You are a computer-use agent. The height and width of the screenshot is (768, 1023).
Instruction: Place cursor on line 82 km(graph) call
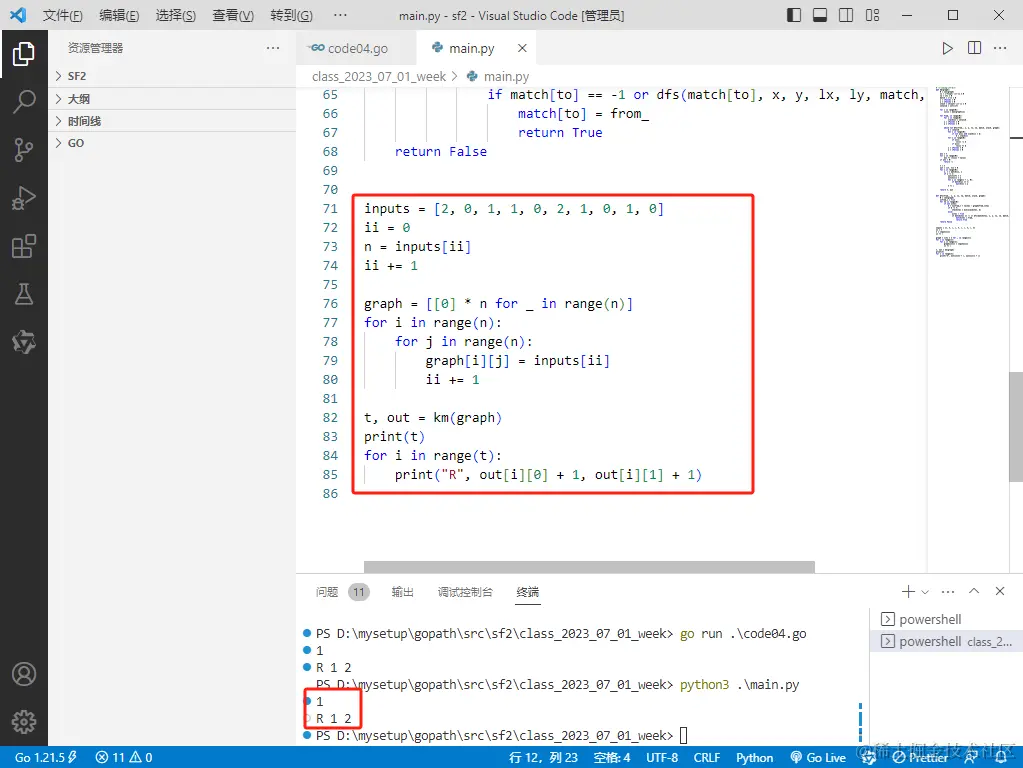(467, 418)
